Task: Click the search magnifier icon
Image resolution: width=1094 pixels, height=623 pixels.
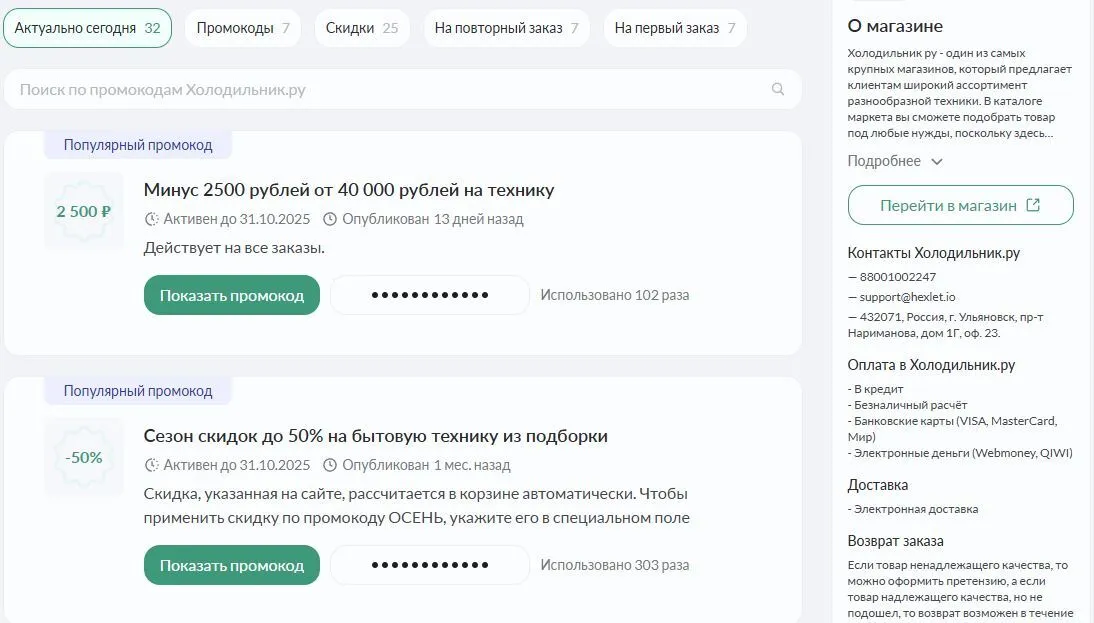Action: pyautogui.click(x=778, y=89)
